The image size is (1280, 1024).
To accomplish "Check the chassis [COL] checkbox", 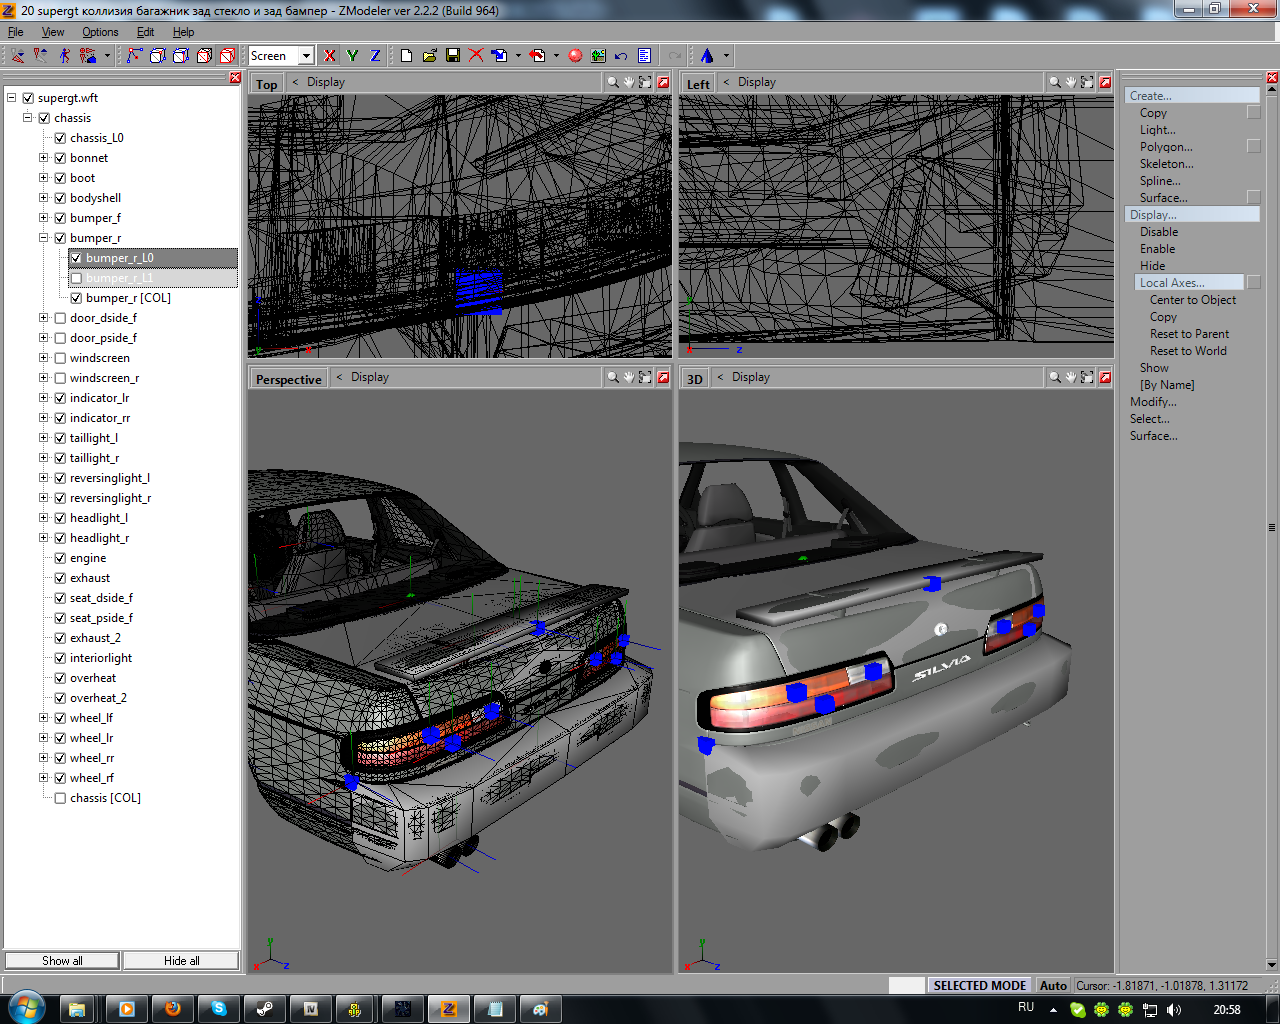I will pos(60,798).
